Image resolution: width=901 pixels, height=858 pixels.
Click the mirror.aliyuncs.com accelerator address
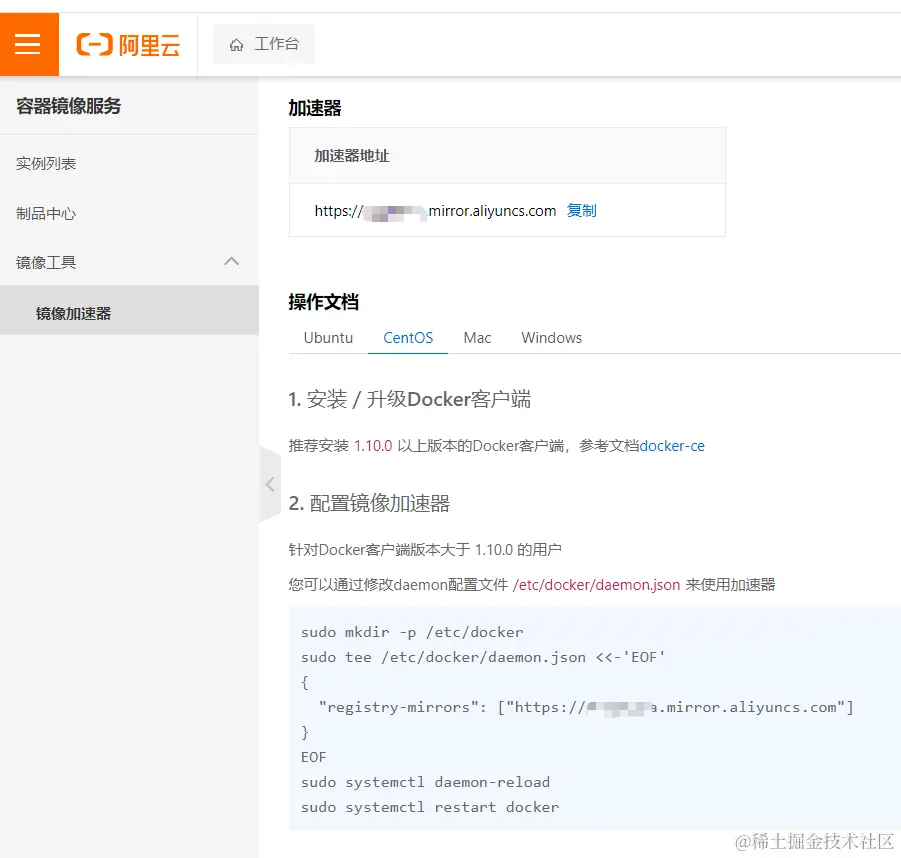[x=435, y=211]
